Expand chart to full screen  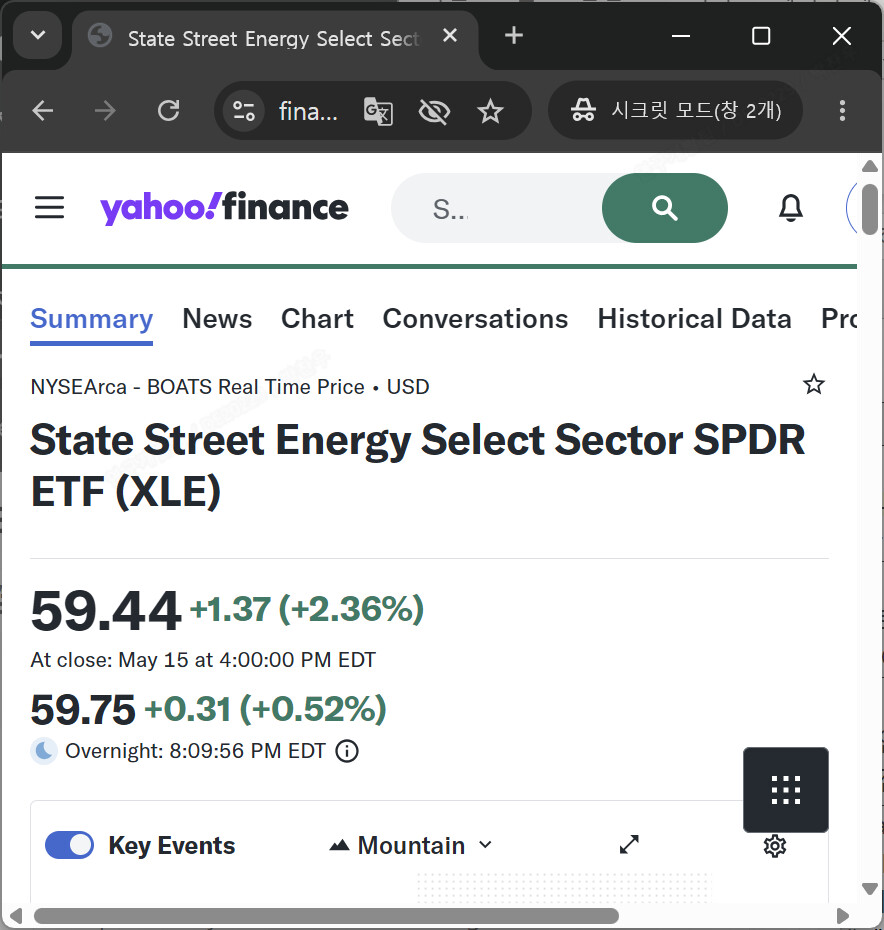(x=629, y=845)
